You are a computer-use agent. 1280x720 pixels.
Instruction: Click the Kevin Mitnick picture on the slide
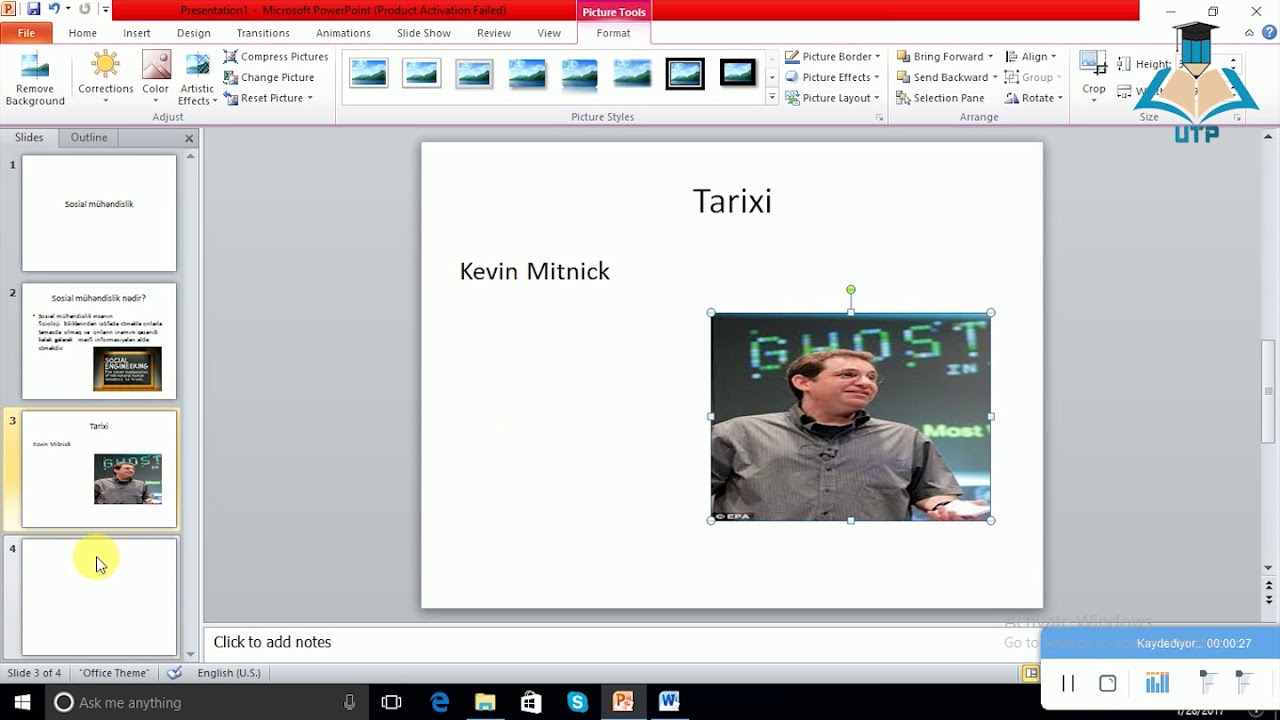coord(851,417)
